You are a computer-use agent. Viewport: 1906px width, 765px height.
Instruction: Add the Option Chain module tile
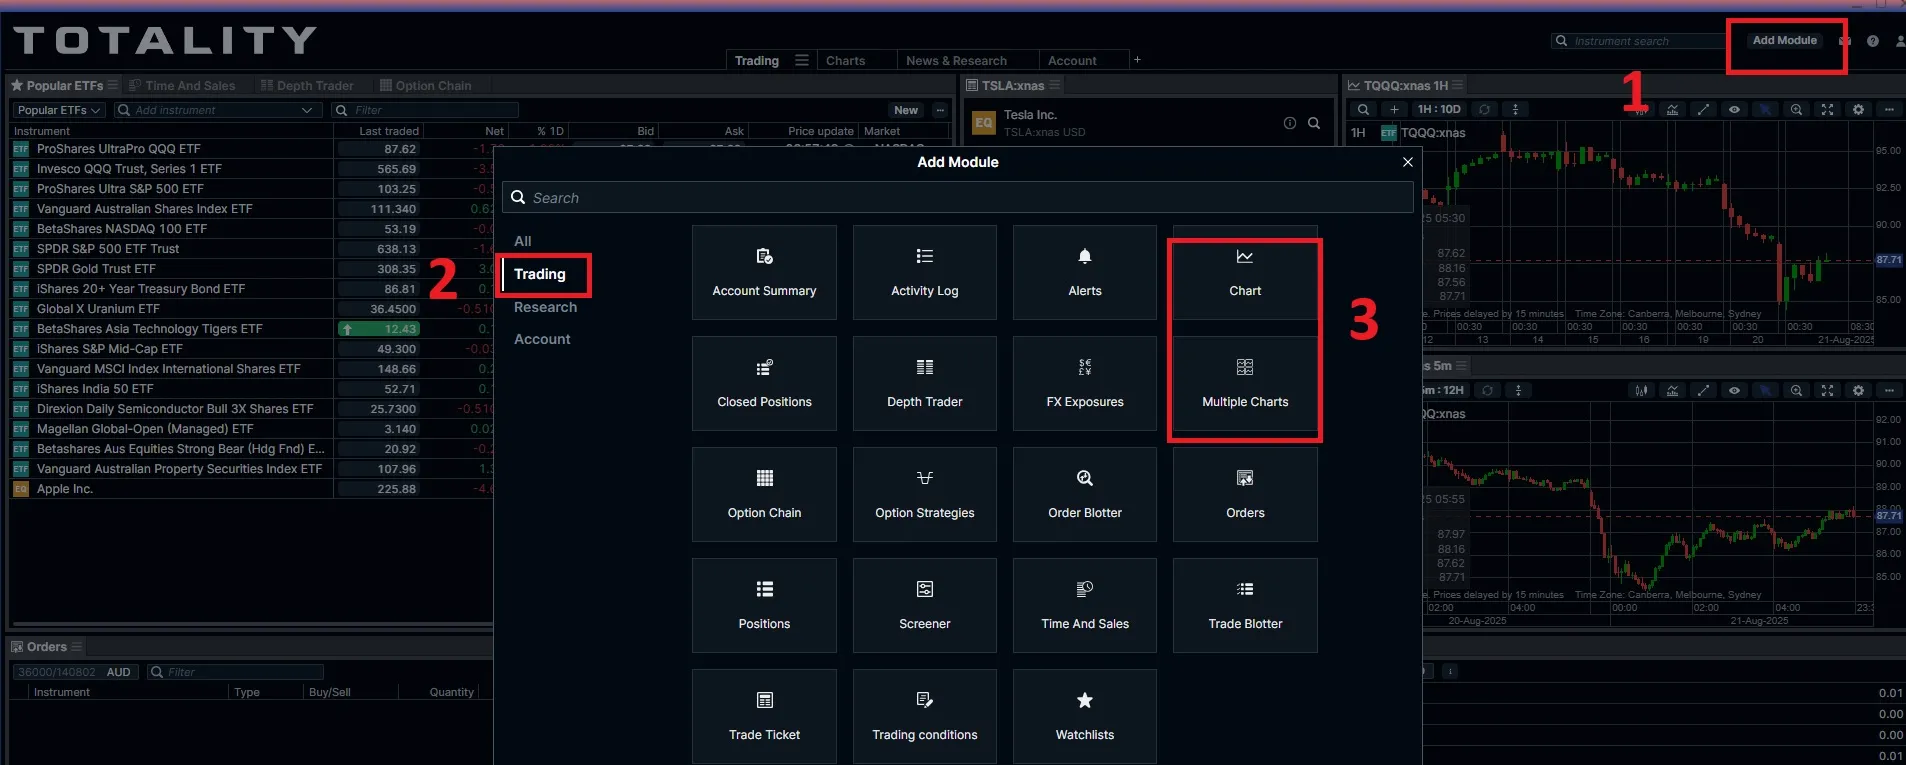764,495
